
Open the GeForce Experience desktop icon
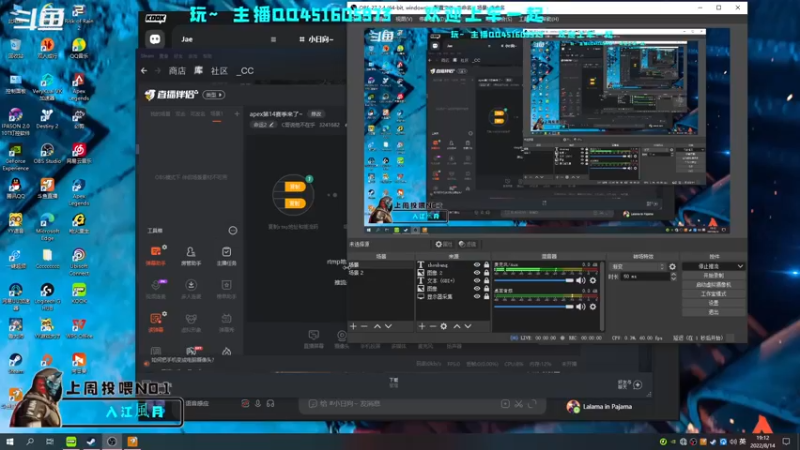[x=15, y=158]
